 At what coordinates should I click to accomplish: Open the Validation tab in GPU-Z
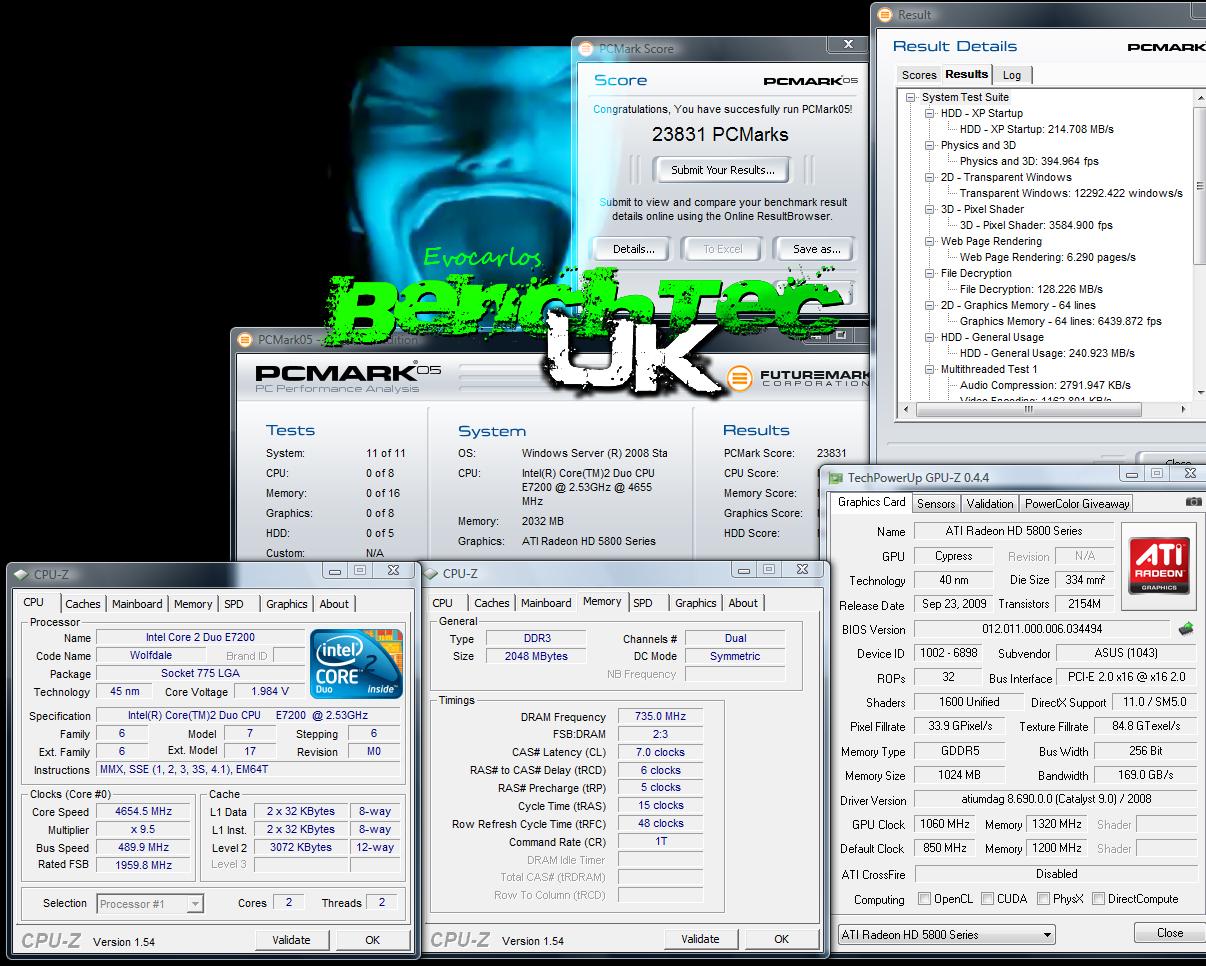click(990, 504)
